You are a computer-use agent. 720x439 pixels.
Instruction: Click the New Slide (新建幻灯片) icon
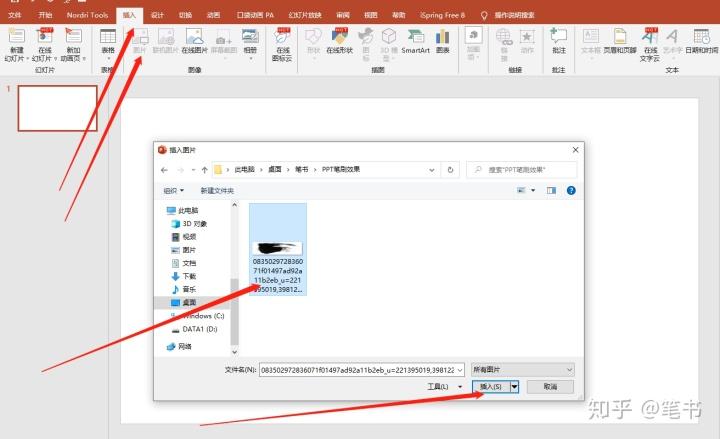pos(17,37)
